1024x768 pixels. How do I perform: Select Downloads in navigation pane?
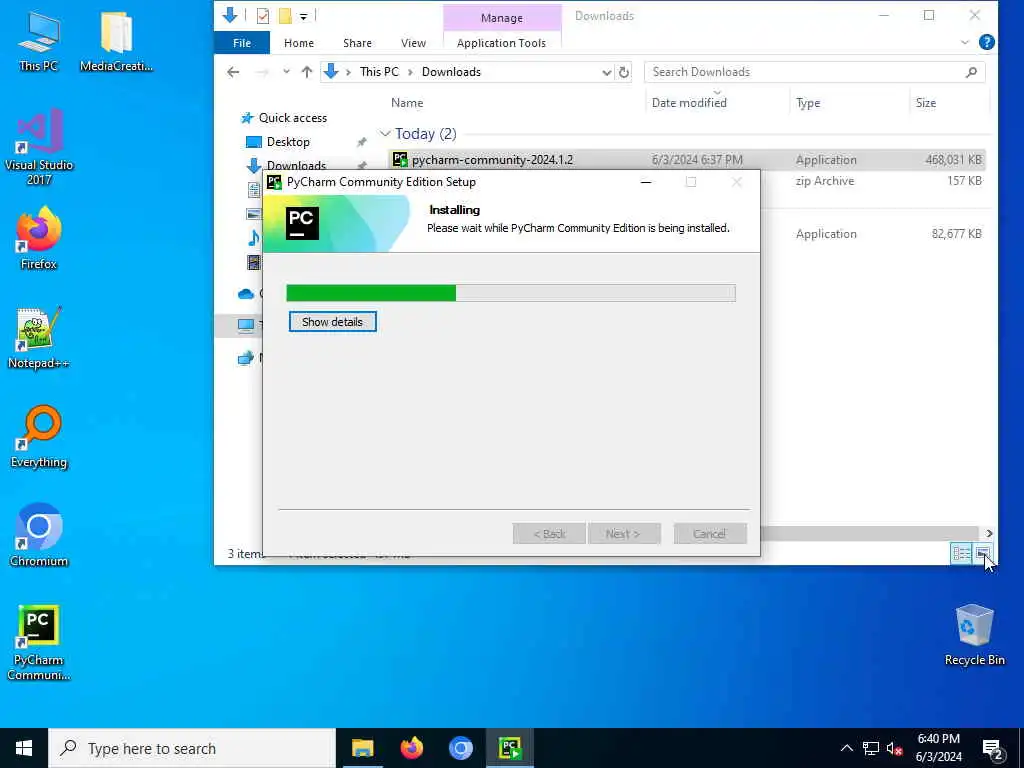[x=296, y=165]
